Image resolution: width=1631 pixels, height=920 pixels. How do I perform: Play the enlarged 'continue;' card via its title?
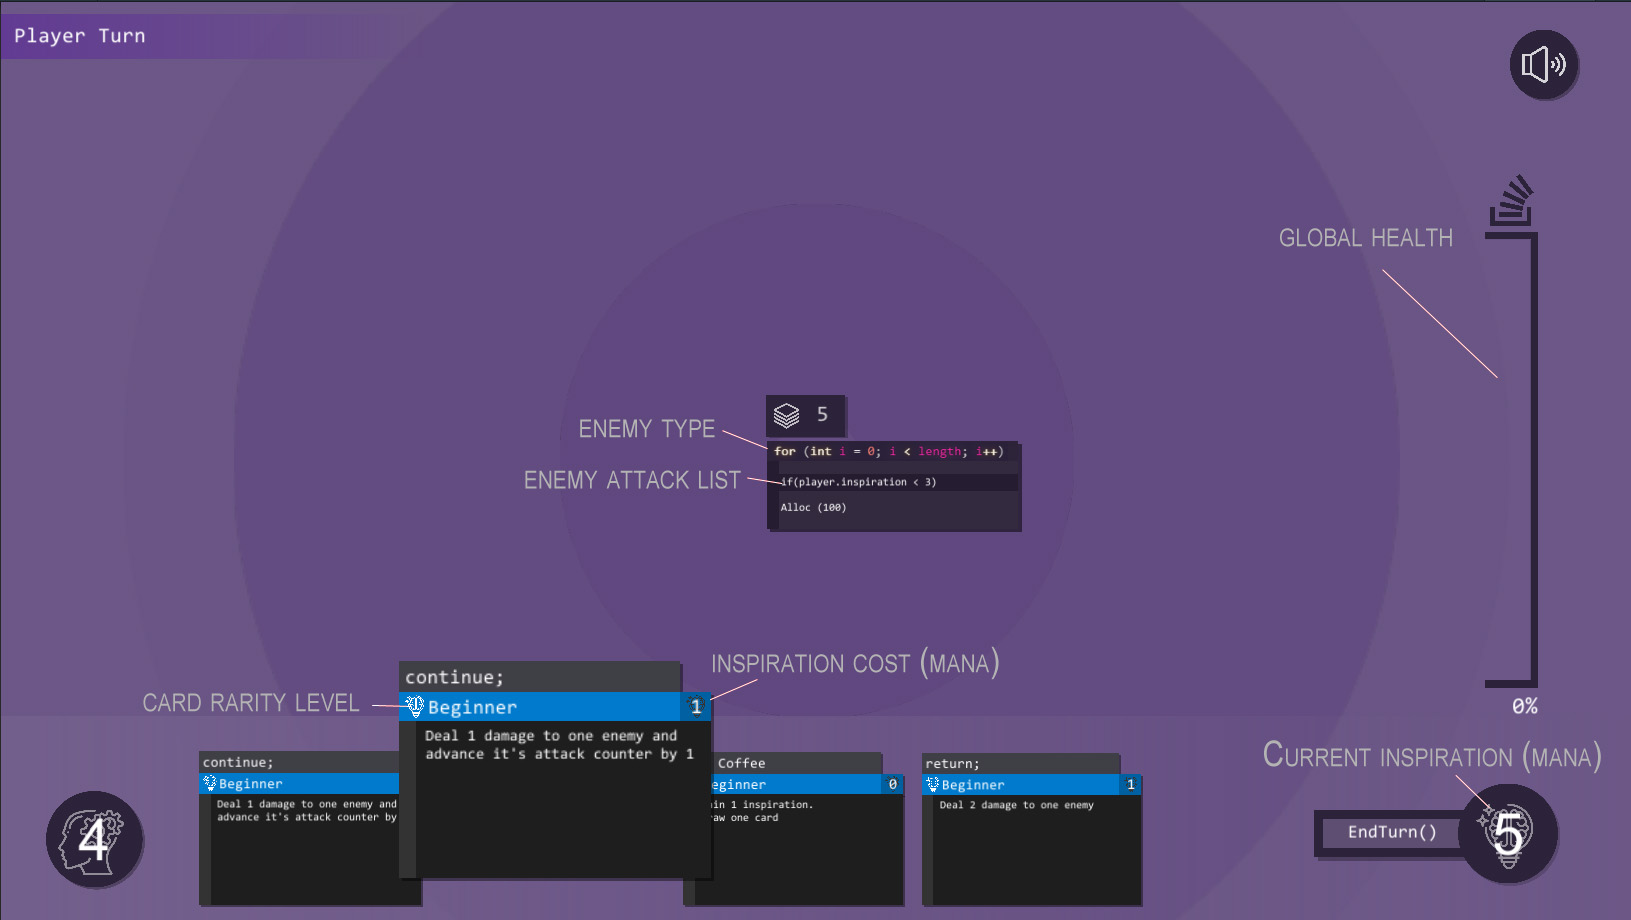[x=454, y=677]
